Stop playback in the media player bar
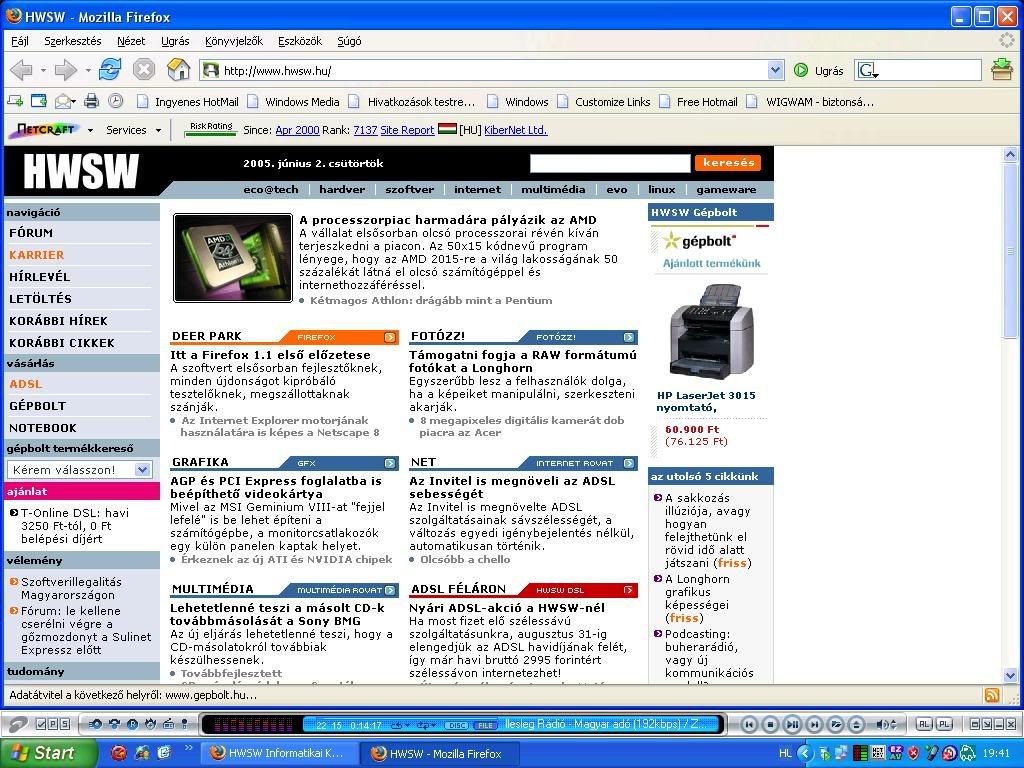The height and width of the screenshot is (768, 1024). (x=770, y=724)
